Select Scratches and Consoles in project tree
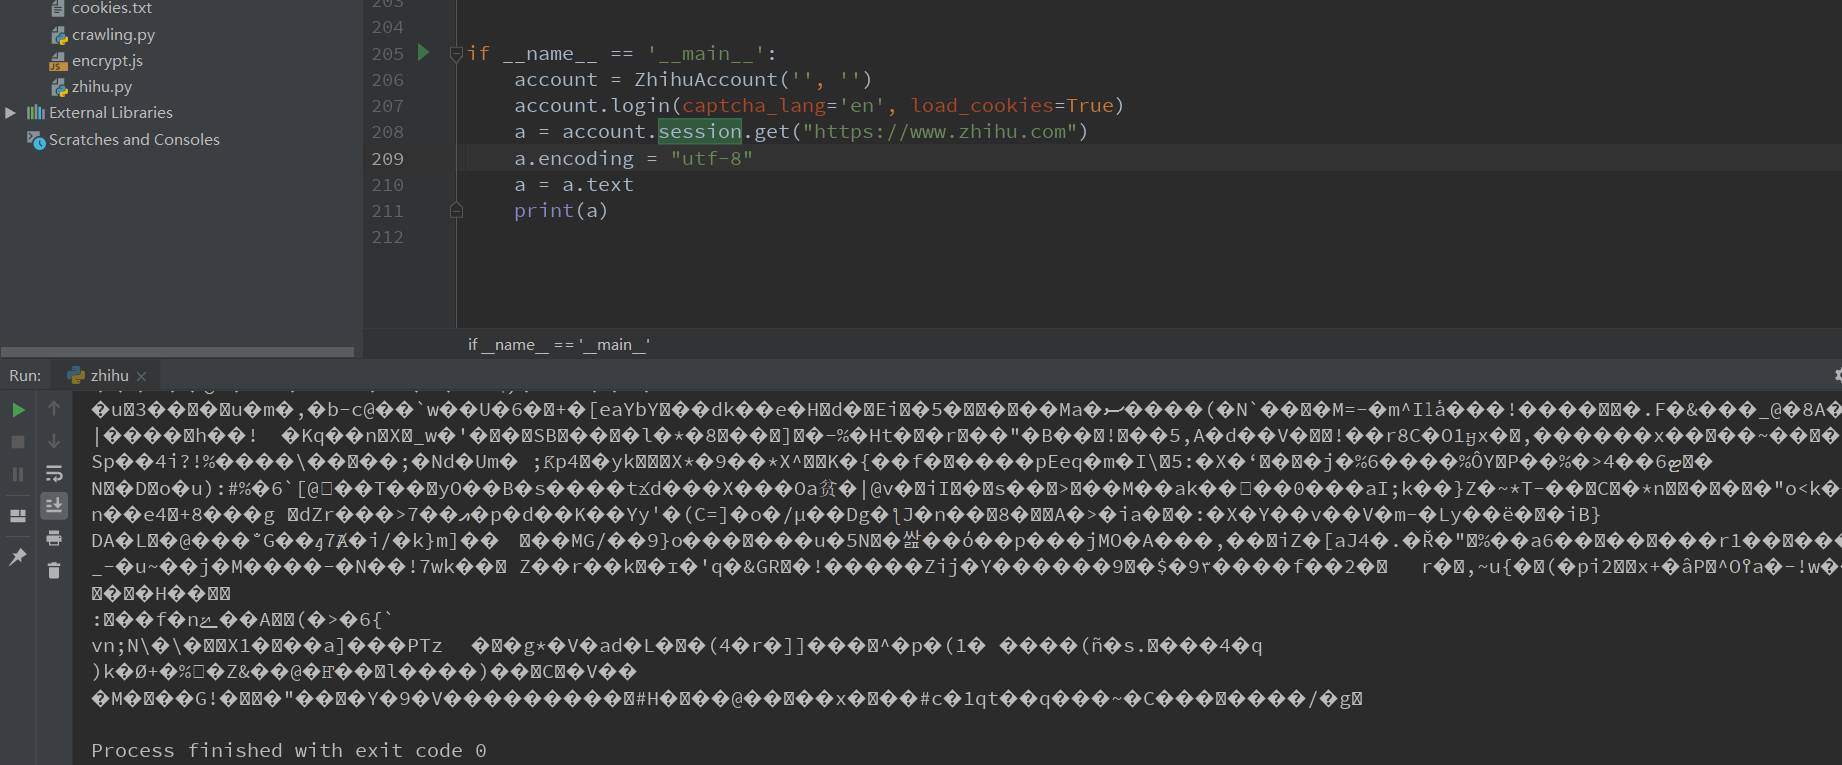 [134, 140]
